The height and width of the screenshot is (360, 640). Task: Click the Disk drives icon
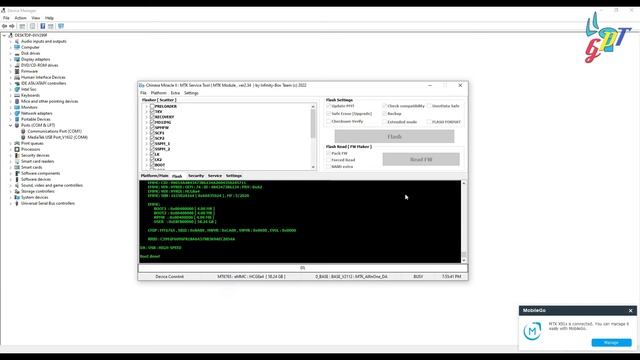17,53
